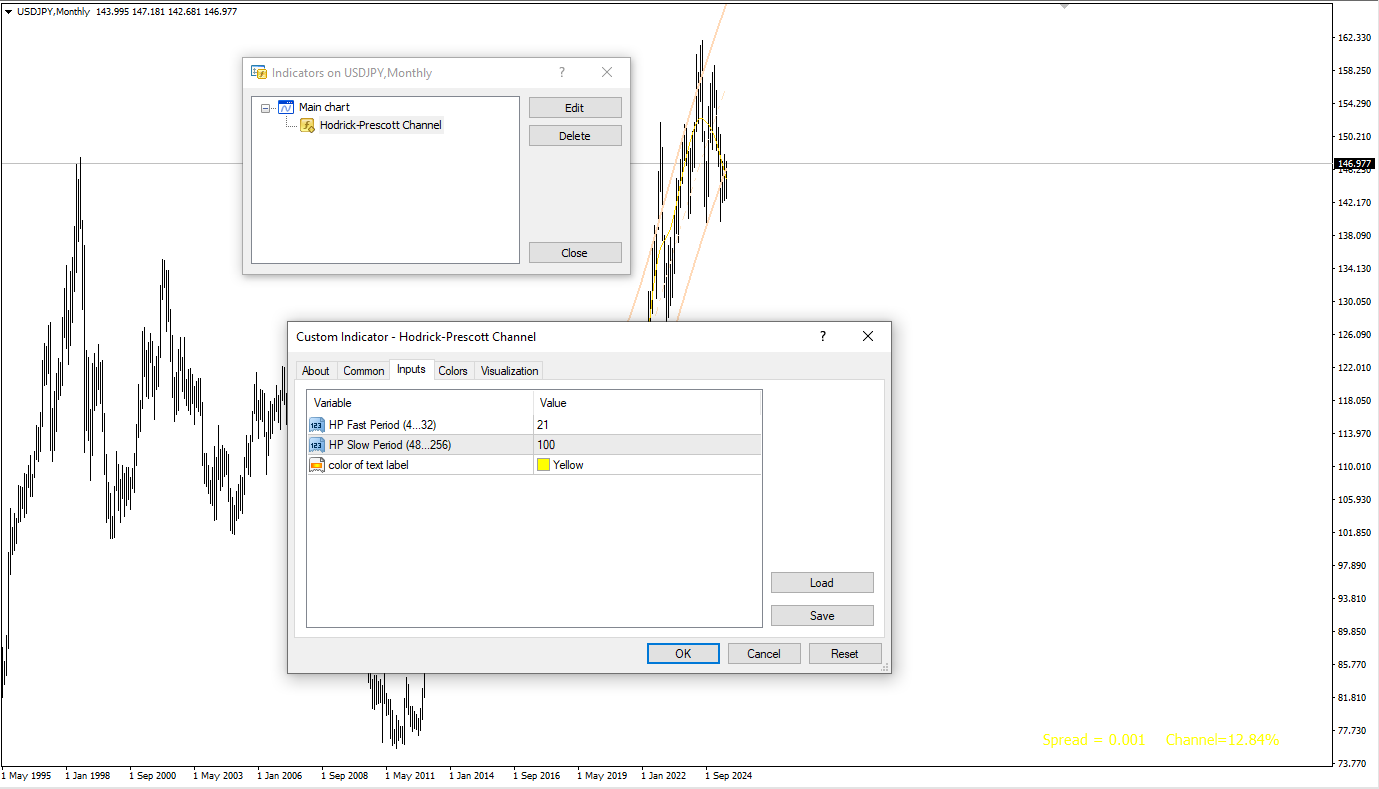Click the 1 Jan 2006 date label
The height and width of the screenshot is (789, 1379).
[280, 775]
